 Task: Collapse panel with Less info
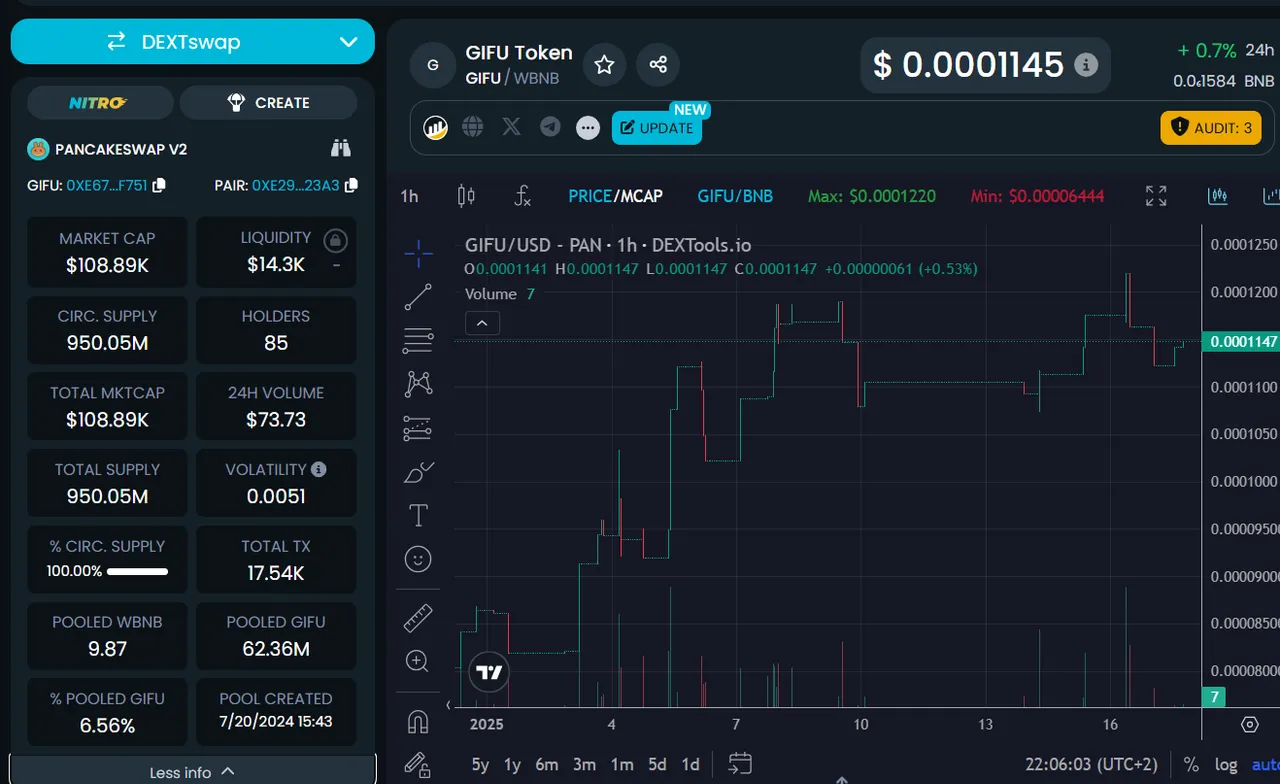(x=192, y=772)
